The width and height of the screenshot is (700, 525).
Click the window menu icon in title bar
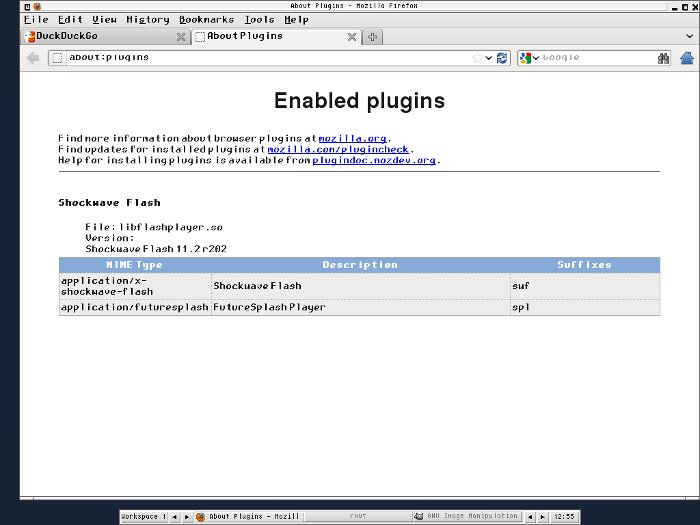point(27,6)
